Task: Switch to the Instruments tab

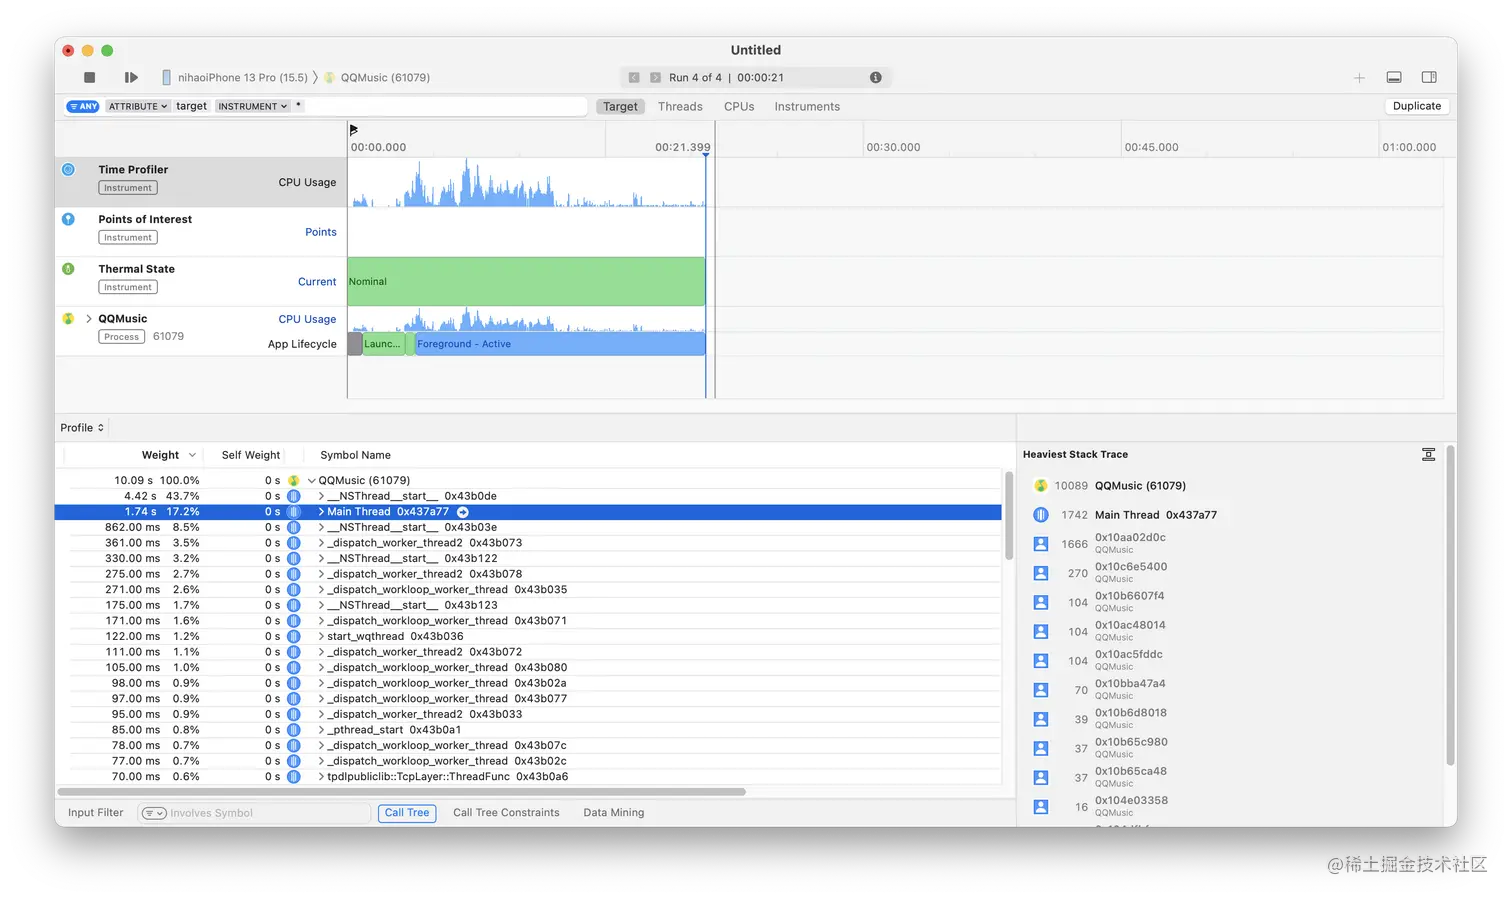Action: click(807, 106)
